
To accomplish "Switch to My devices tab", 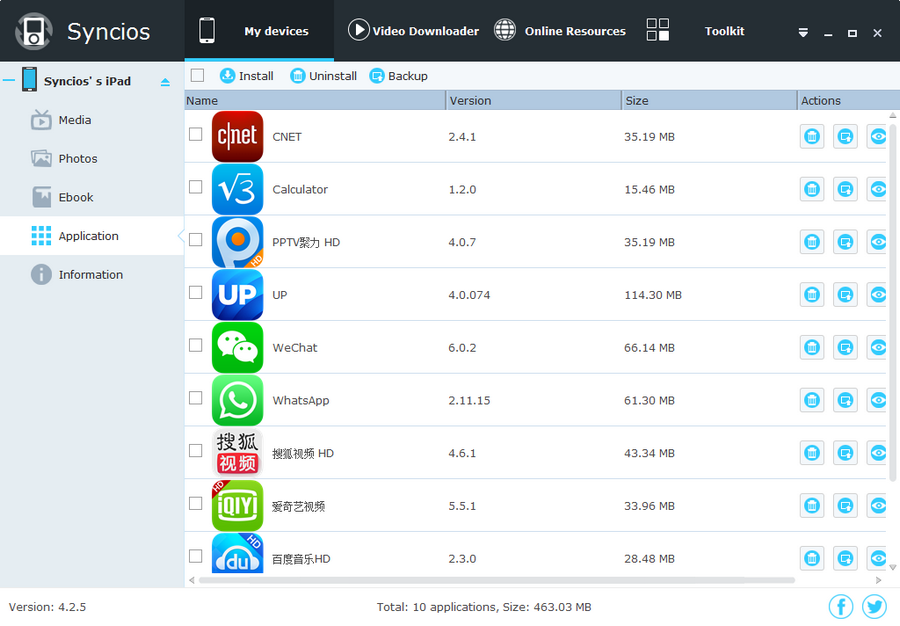I will pos(259,31).
